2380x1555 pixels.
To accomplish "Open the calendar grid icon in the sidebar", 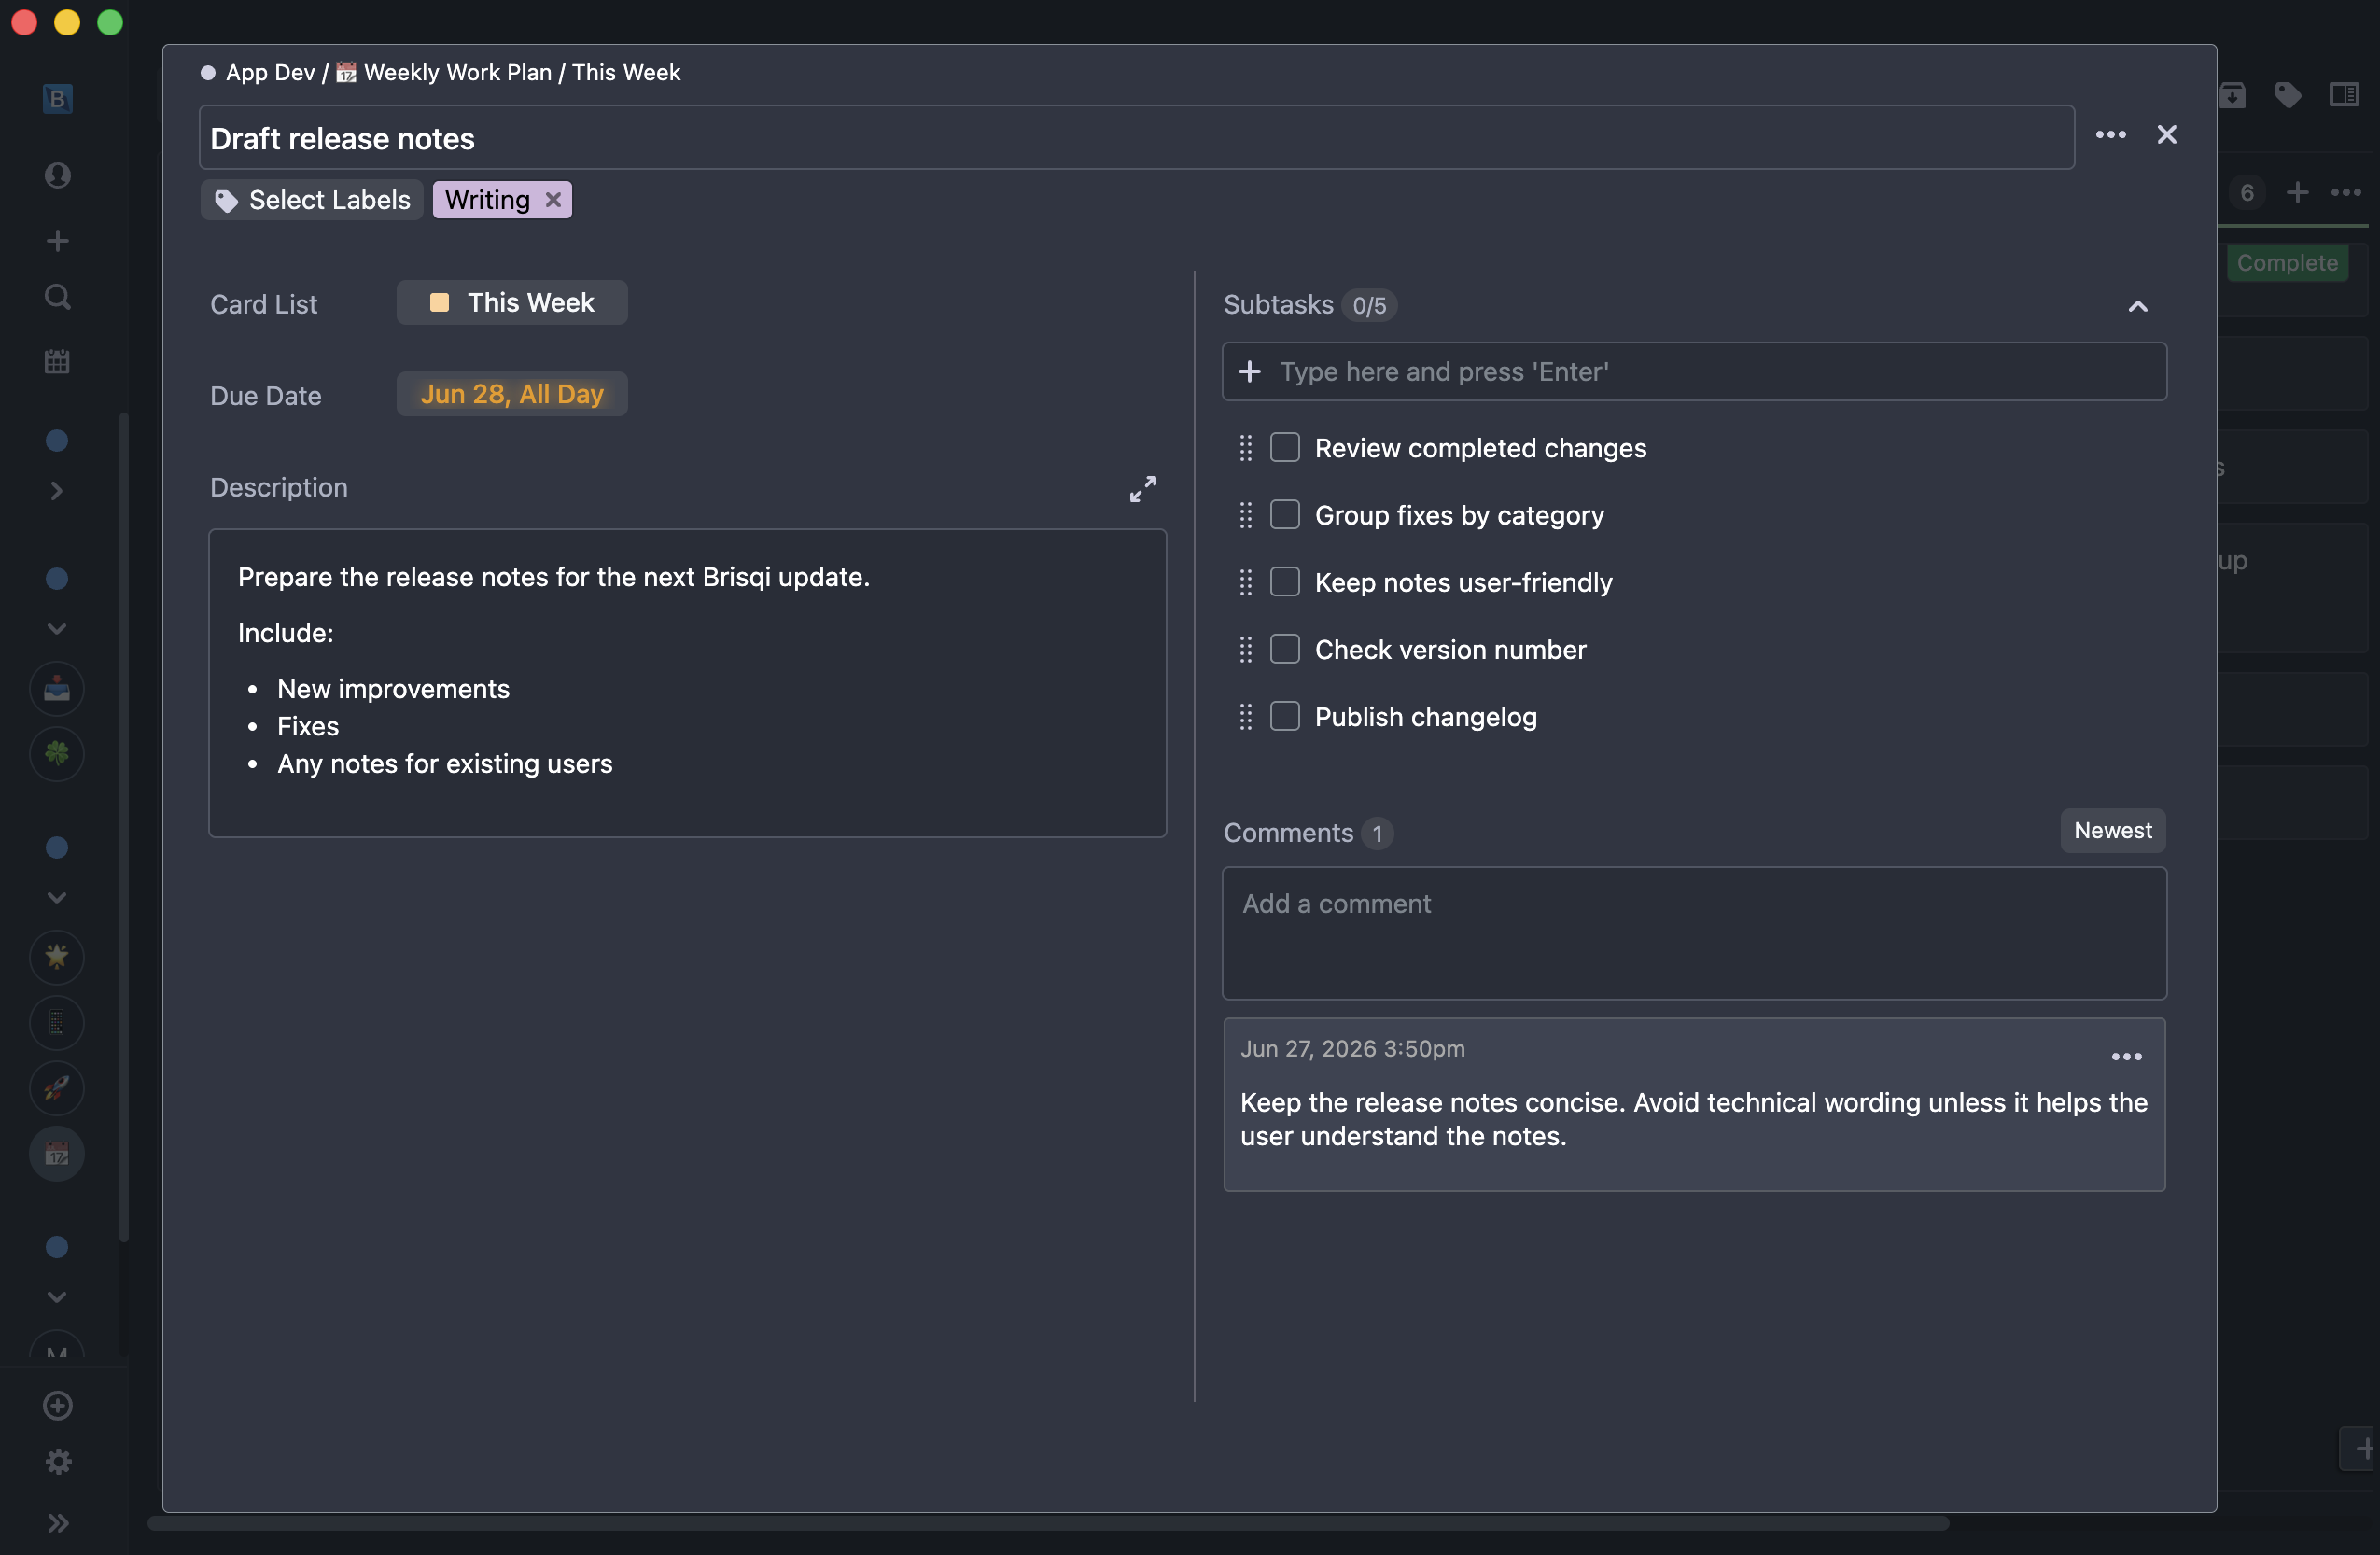I will (x=57, y=361).
